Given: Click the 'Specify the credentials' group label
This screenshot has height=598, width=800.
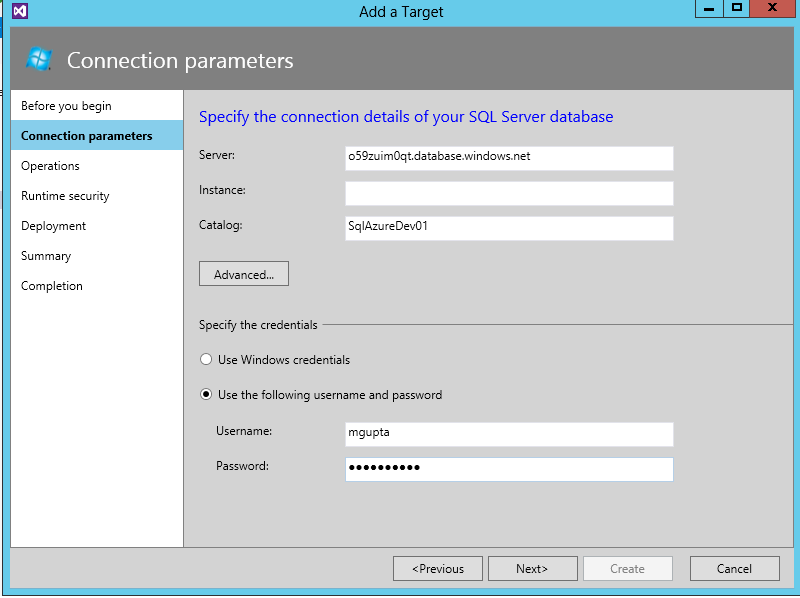Looking at the screenshot, I should pos(258,325).
